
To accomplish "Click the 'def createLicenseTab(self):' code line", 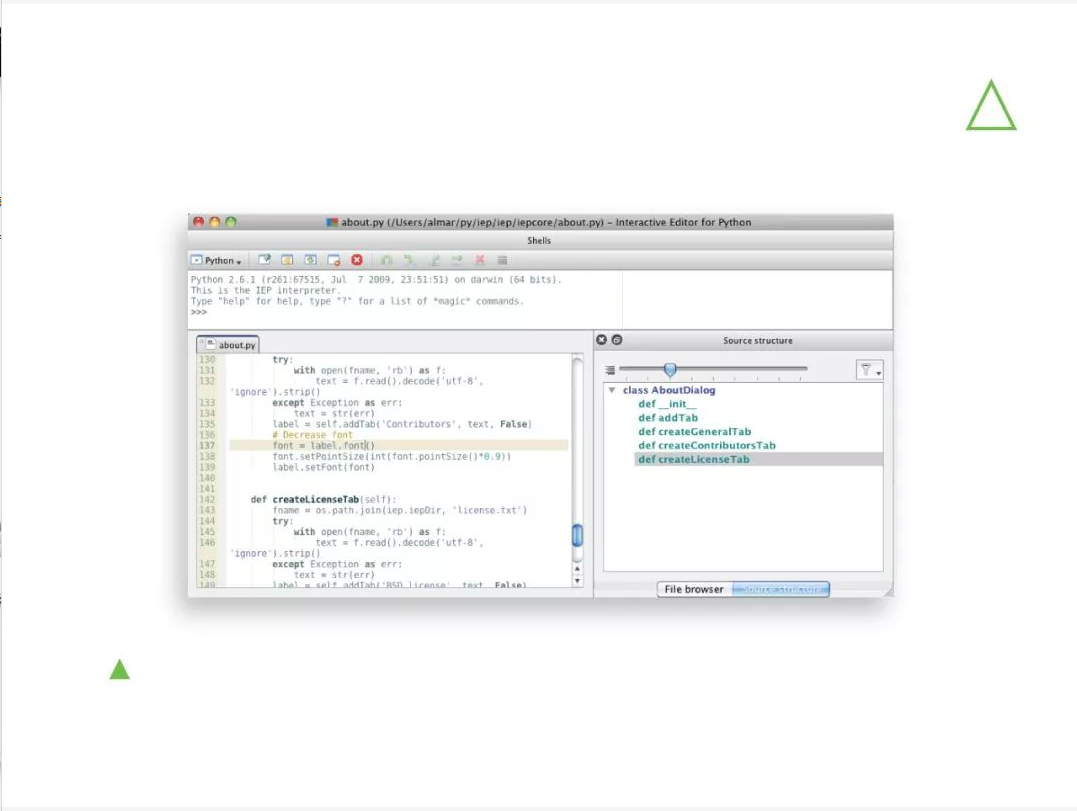I will [x=323, y=499].
